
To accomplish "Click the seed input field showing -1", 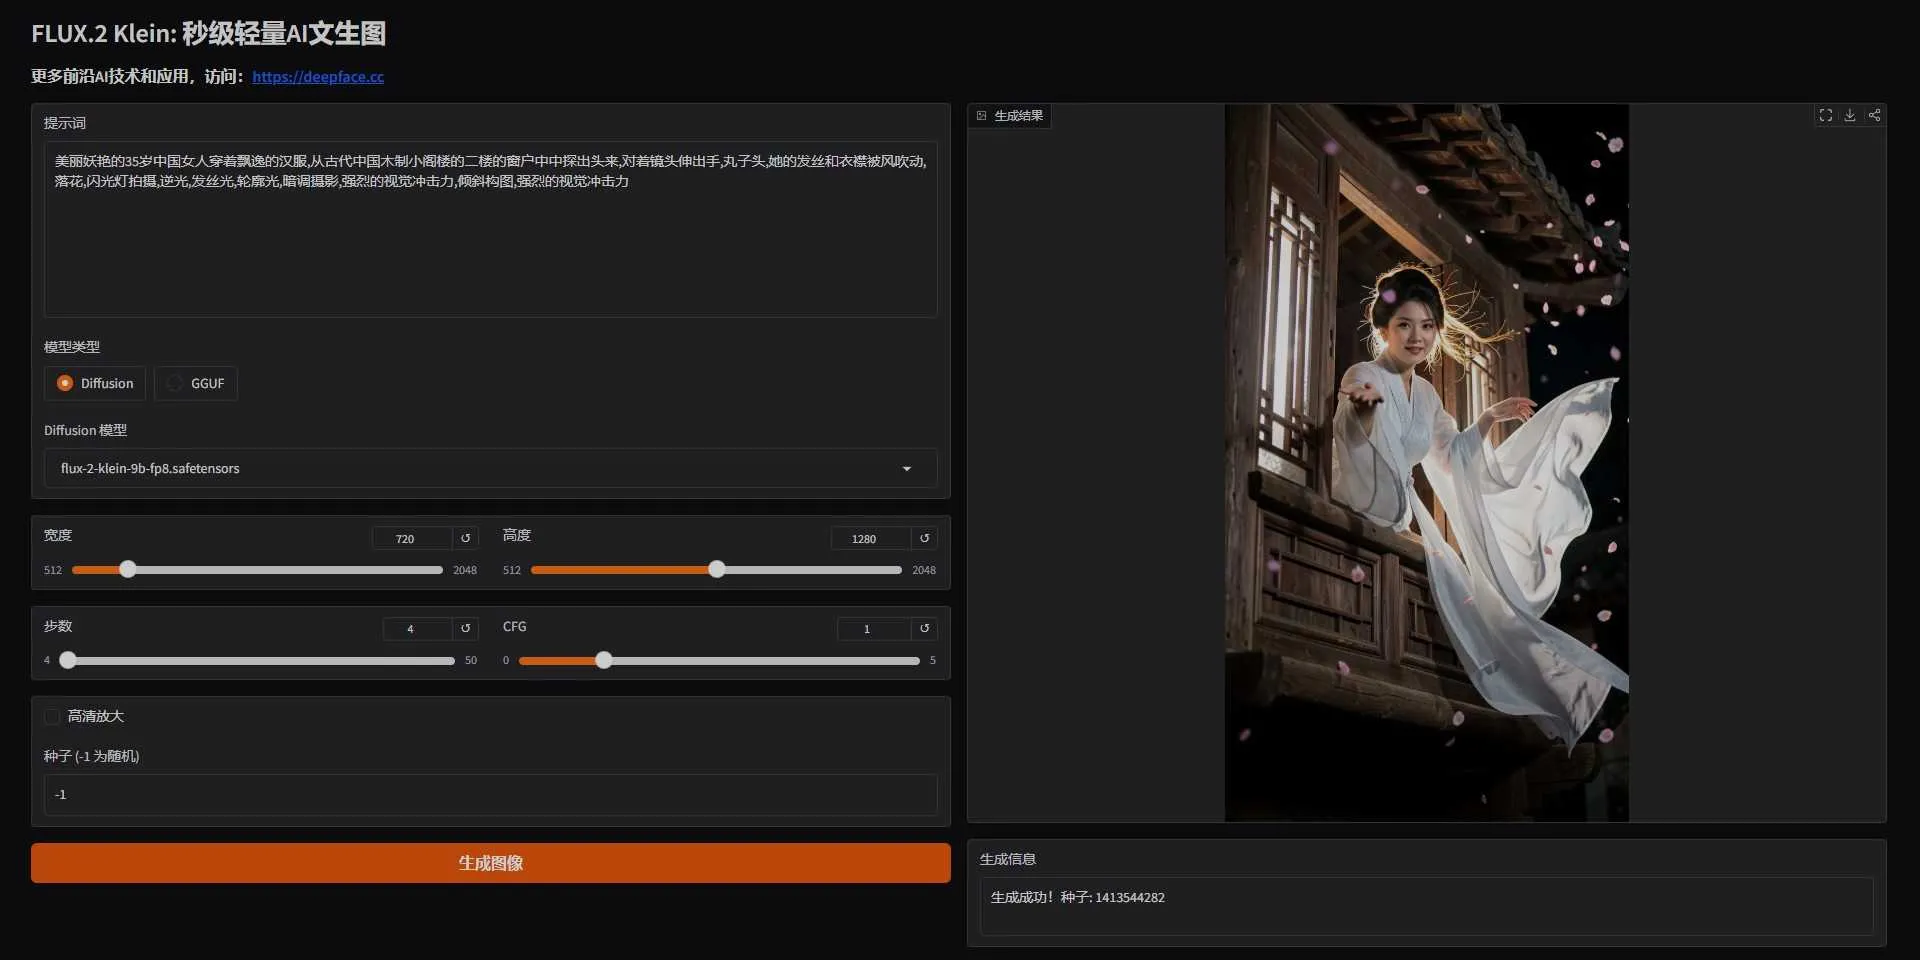I will click(x=489, y=794).
